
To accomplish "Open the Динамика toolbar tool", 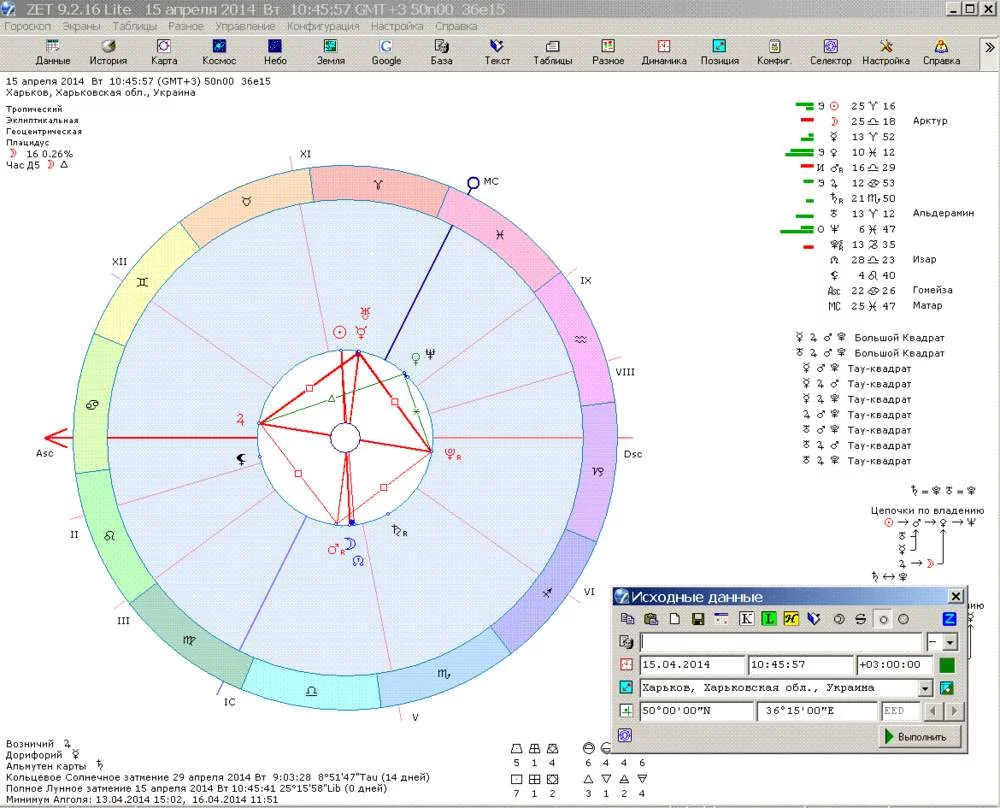I will pyautogui.click(x=664, y=52).
